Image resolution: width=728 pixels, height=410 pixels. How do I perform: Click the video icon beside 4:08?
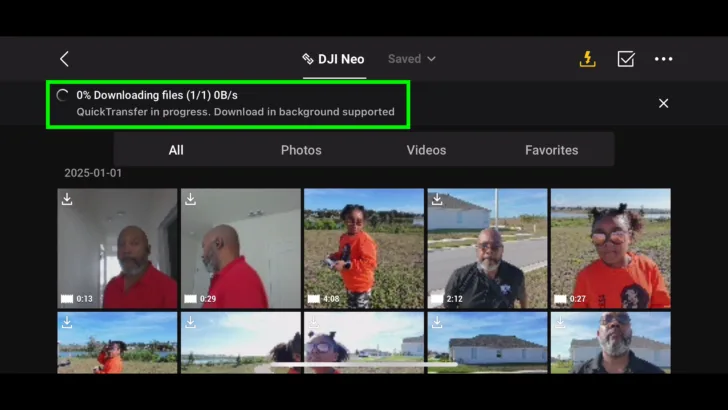[x=314, y=299]
